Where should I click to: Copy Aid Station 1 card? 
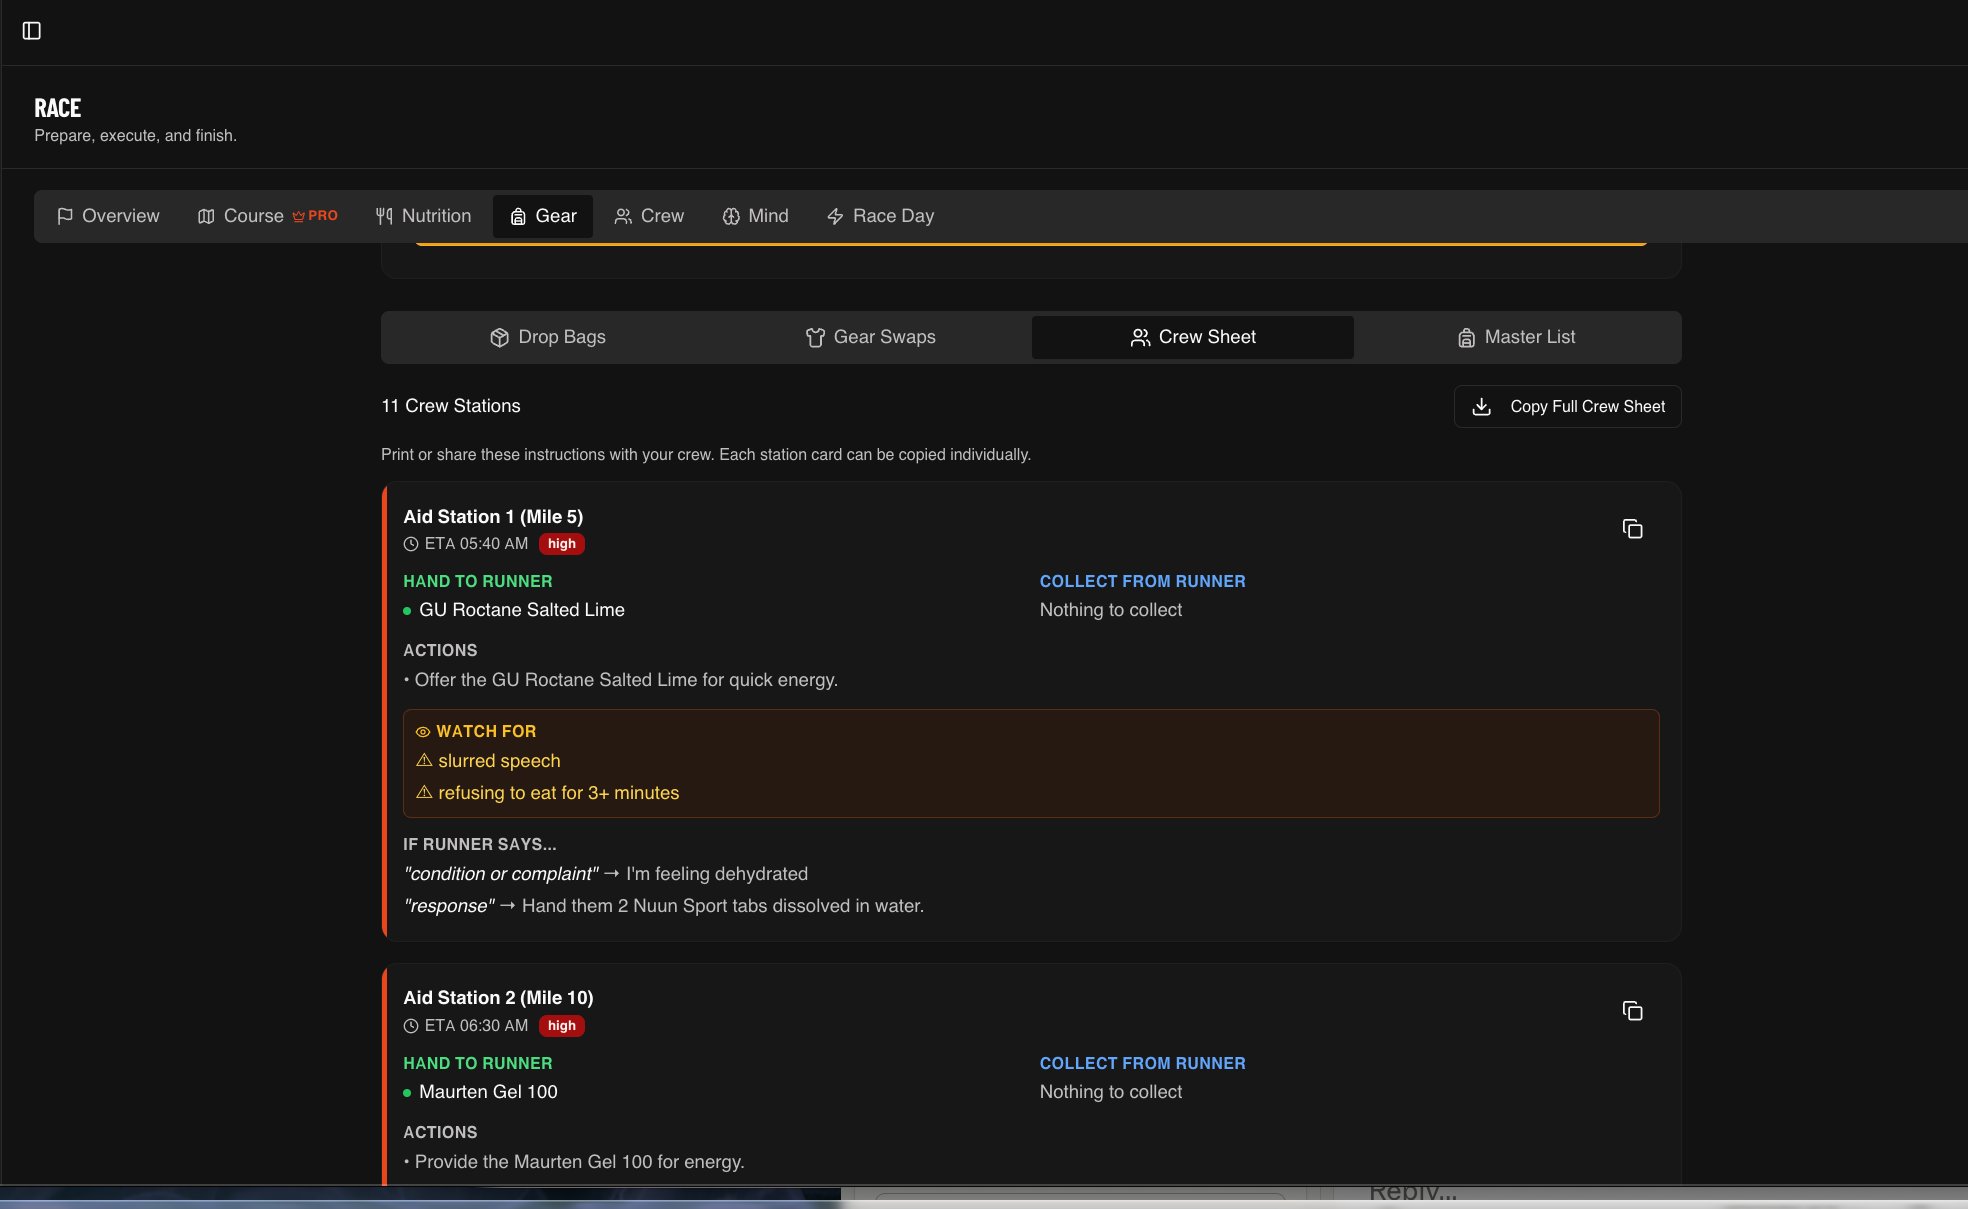tap(1632, 529)
